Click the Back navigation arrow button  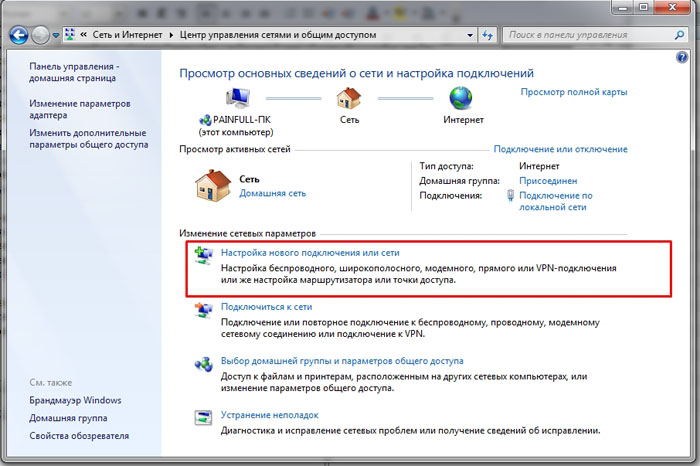(x=18, y=35)
